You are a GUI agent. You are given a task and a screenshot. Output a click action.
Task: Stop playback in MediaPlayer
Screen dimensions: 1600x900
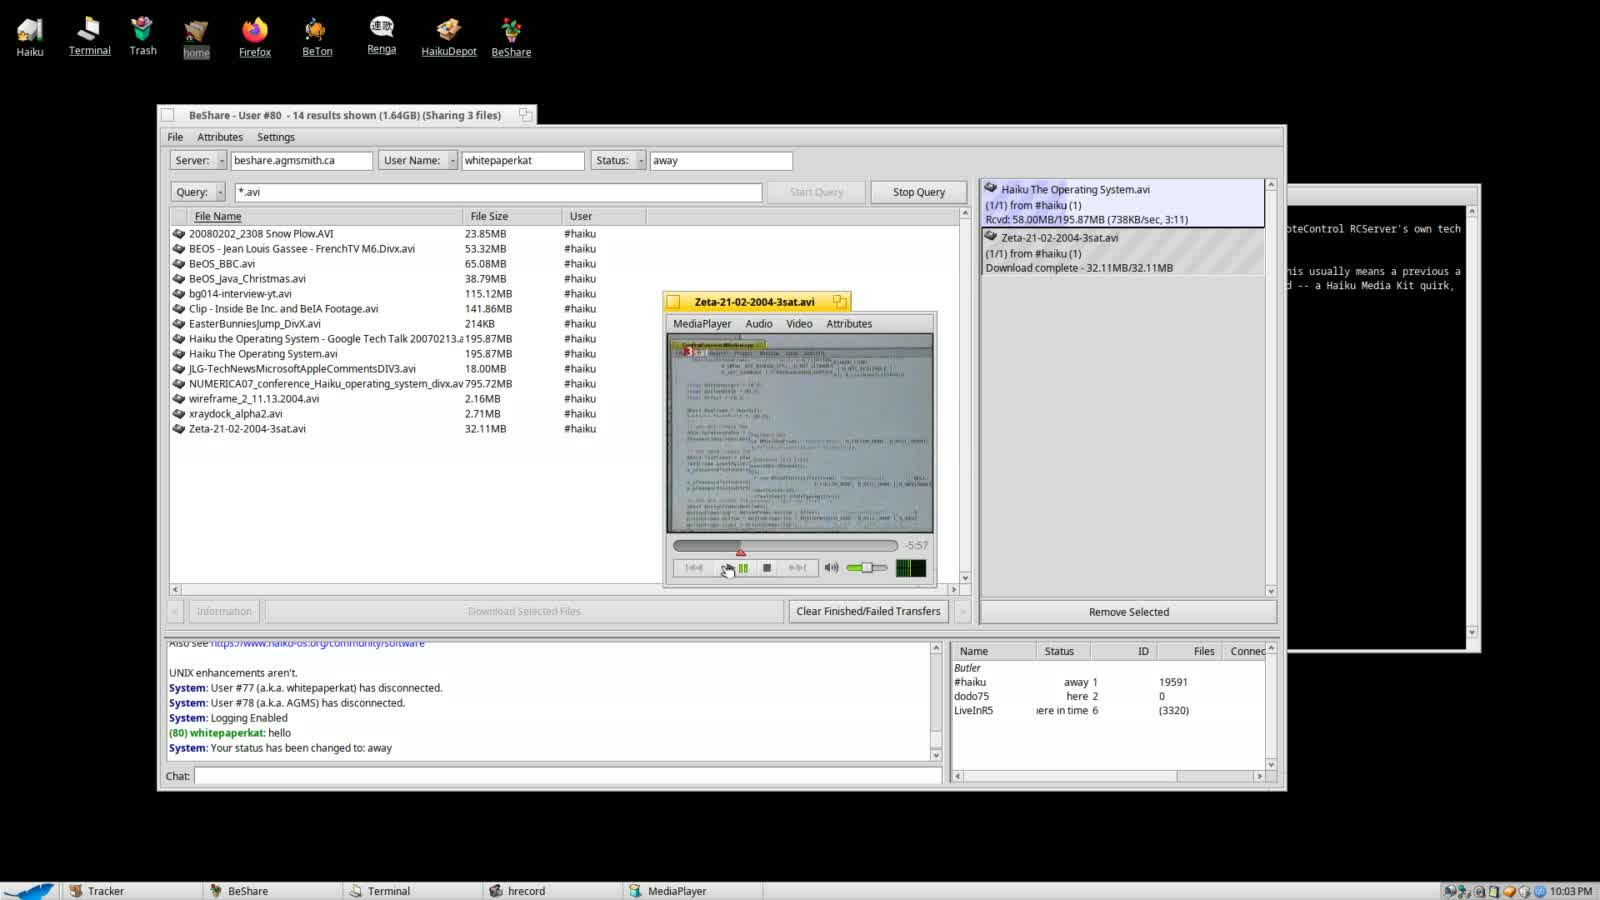767,568
